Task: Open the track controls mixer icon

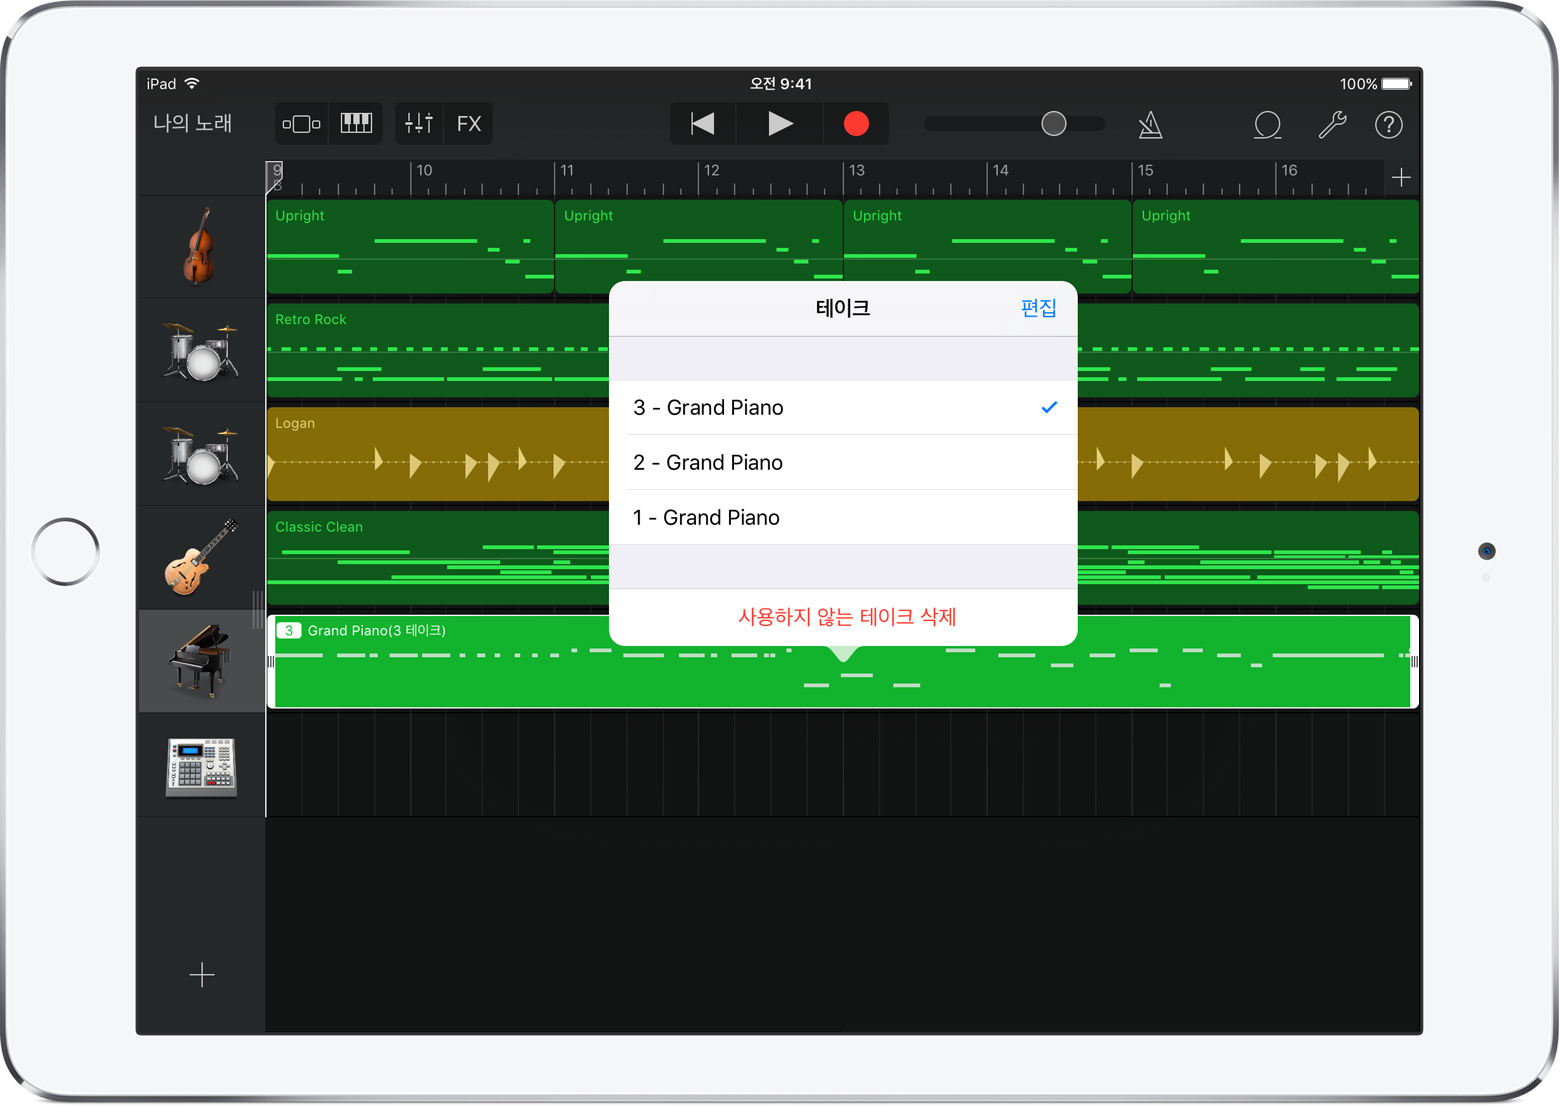Action: (x=418, y=123)
